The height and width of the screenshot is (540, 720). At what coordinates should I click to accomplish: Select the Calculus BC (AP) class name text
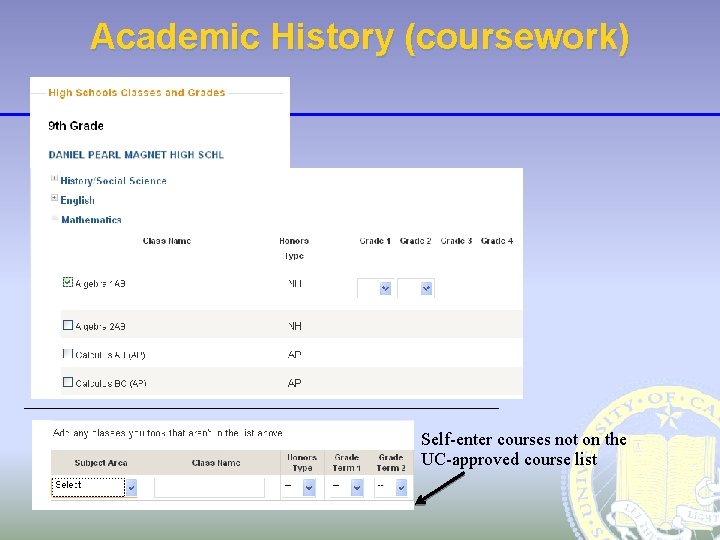click(x=111, y=383)
